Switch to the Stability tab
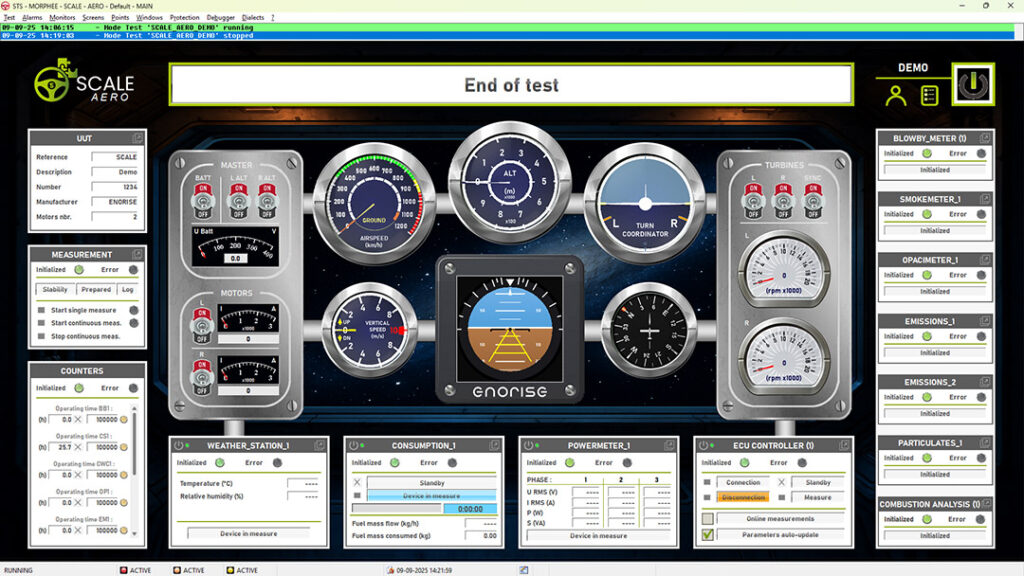Viewport: 1024px width, 576px height. tap(55, 289)
